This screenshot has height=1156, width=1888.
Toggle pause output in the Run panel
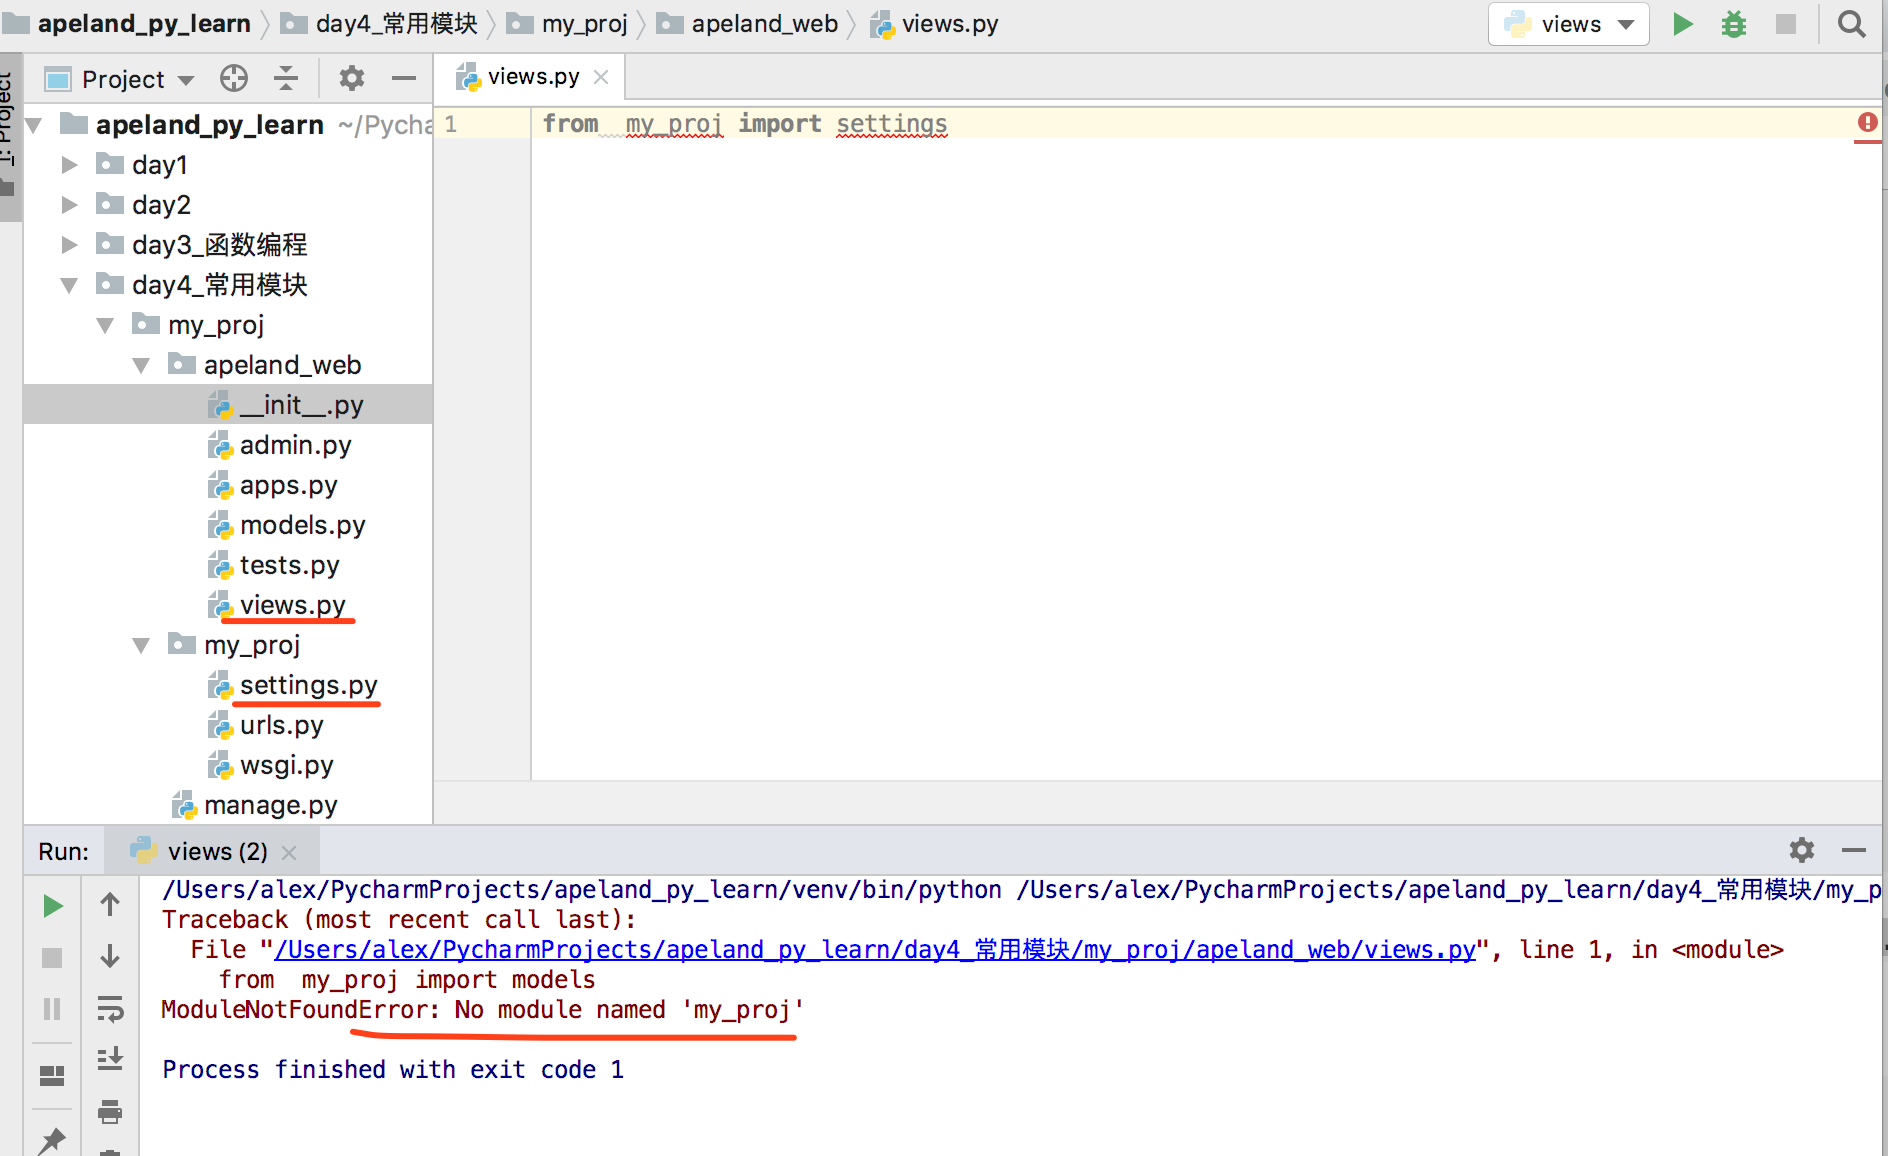[52, 1009]
